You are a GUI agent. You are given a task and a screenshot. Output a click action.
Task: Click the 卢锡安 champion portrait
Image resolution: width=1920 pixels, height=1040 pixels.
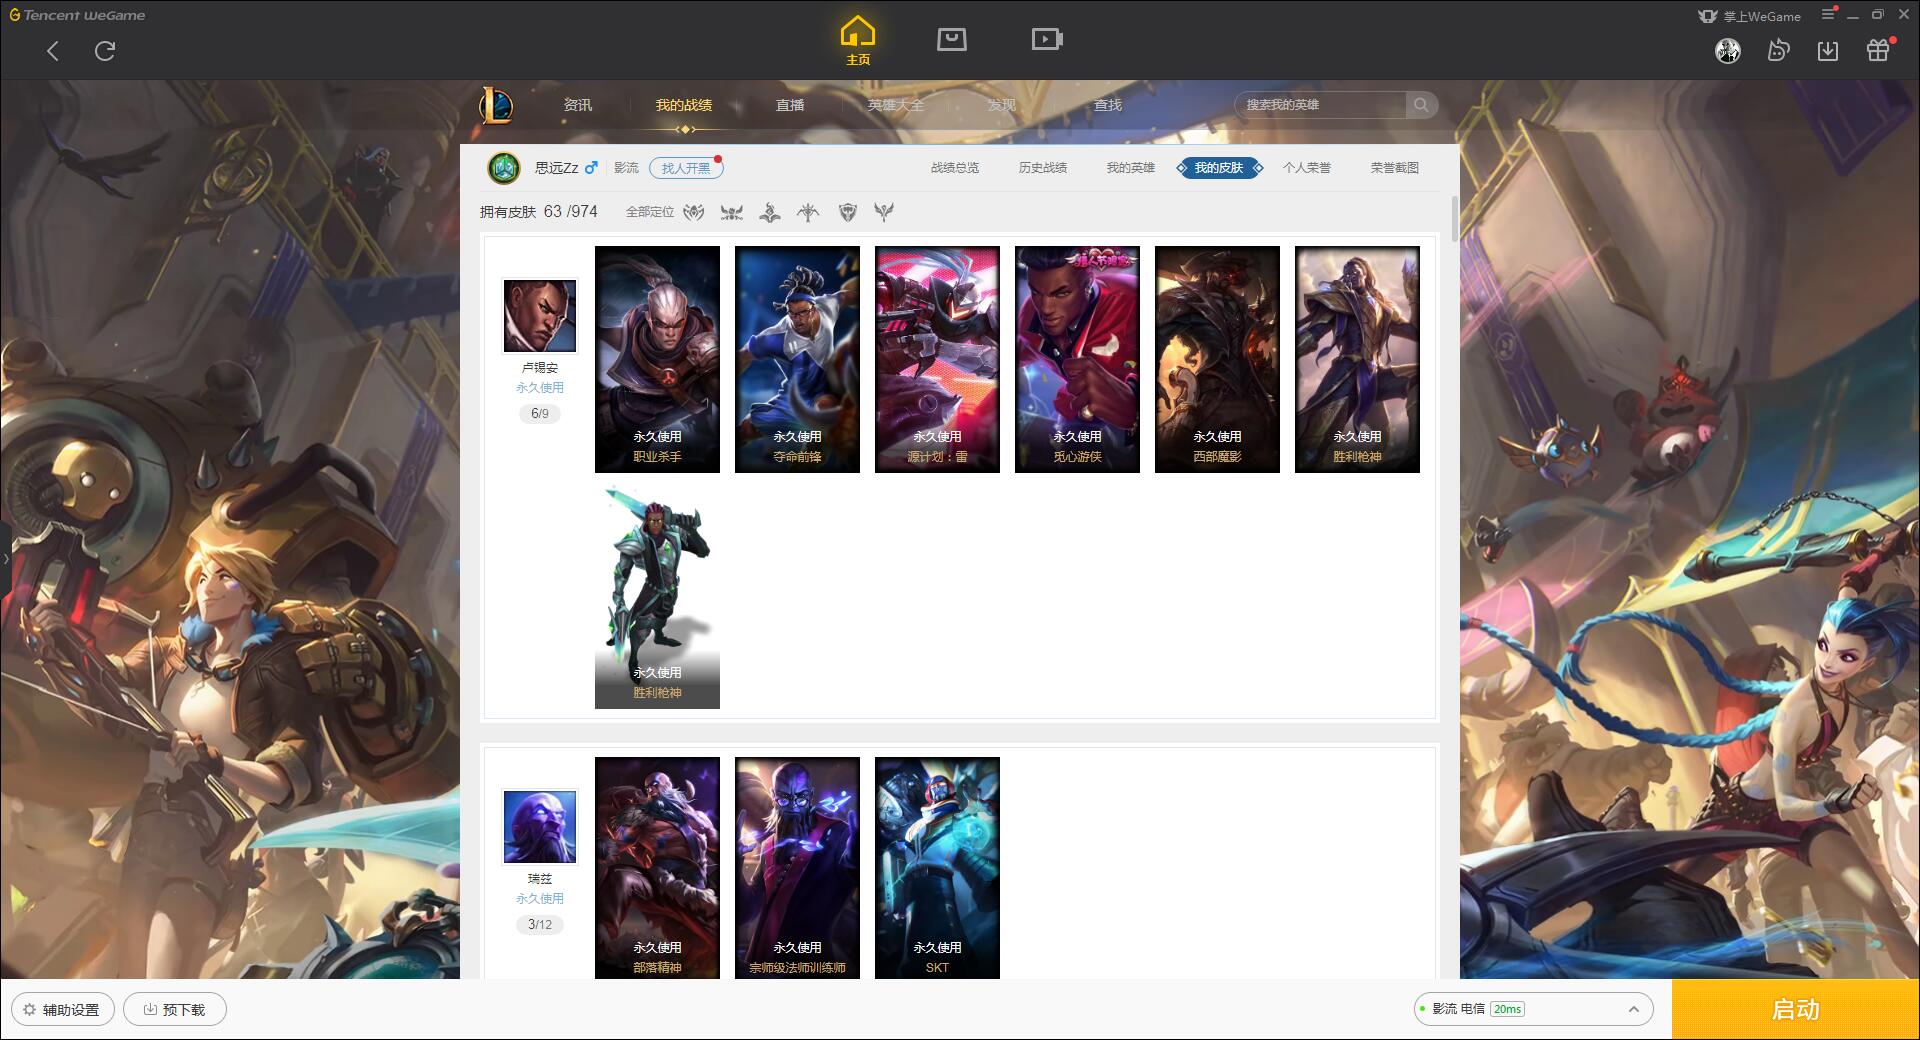pyautogui.click(x=540, y=316)
